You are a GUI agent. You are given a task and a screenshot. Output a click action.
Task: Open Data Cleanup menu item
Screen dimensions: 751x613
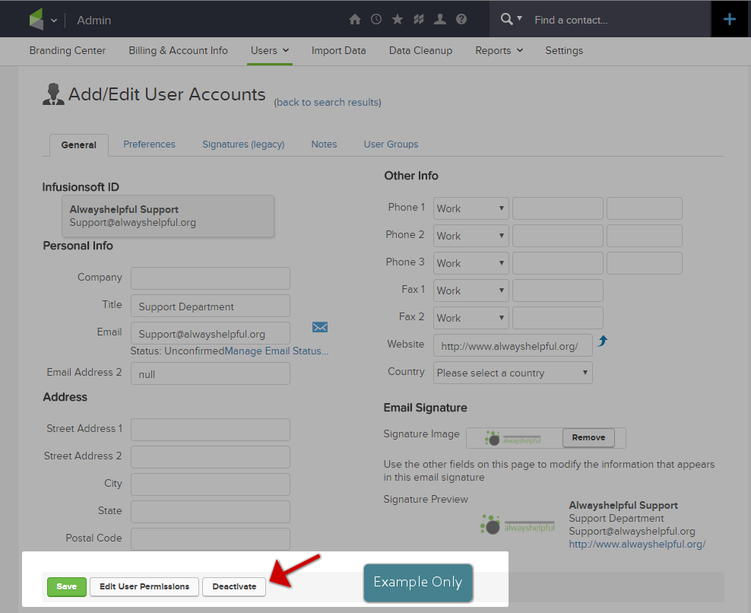click(421, 50)
